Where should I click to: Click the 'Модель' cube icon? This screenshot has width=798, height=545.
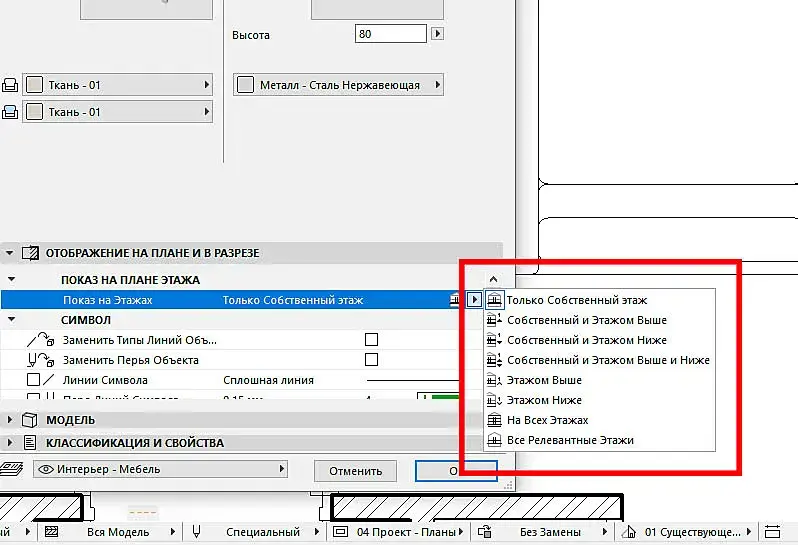coord(30,420)
